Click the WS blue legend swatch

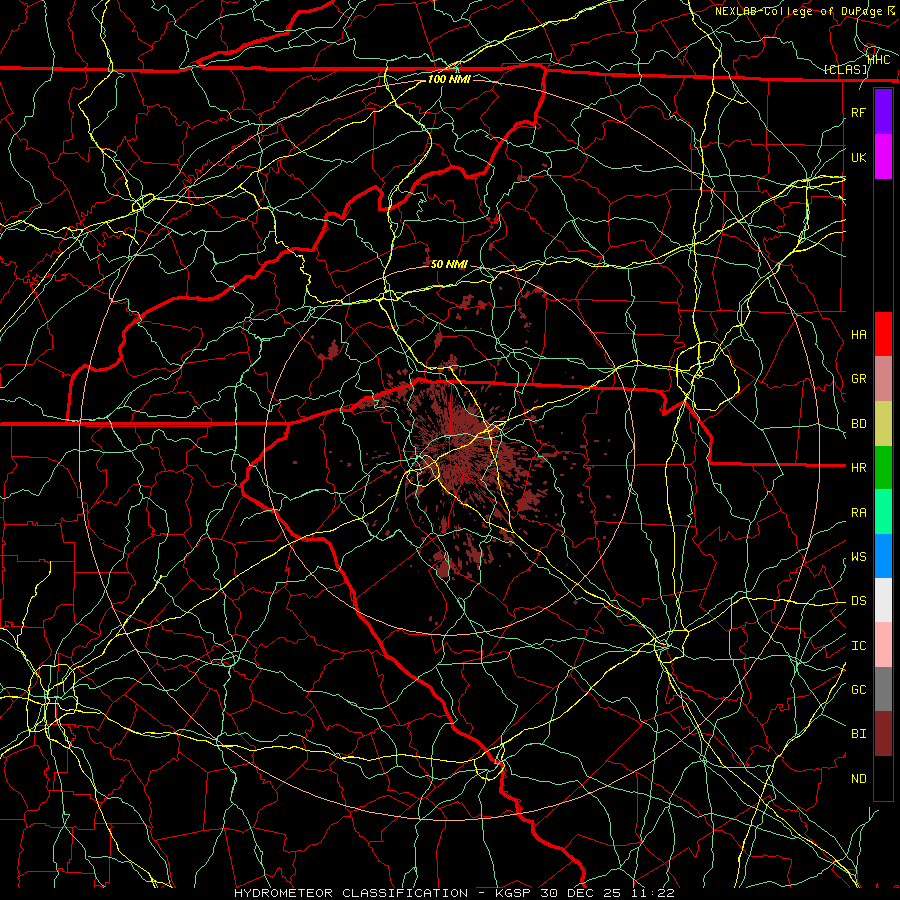(x=883, y=556)
